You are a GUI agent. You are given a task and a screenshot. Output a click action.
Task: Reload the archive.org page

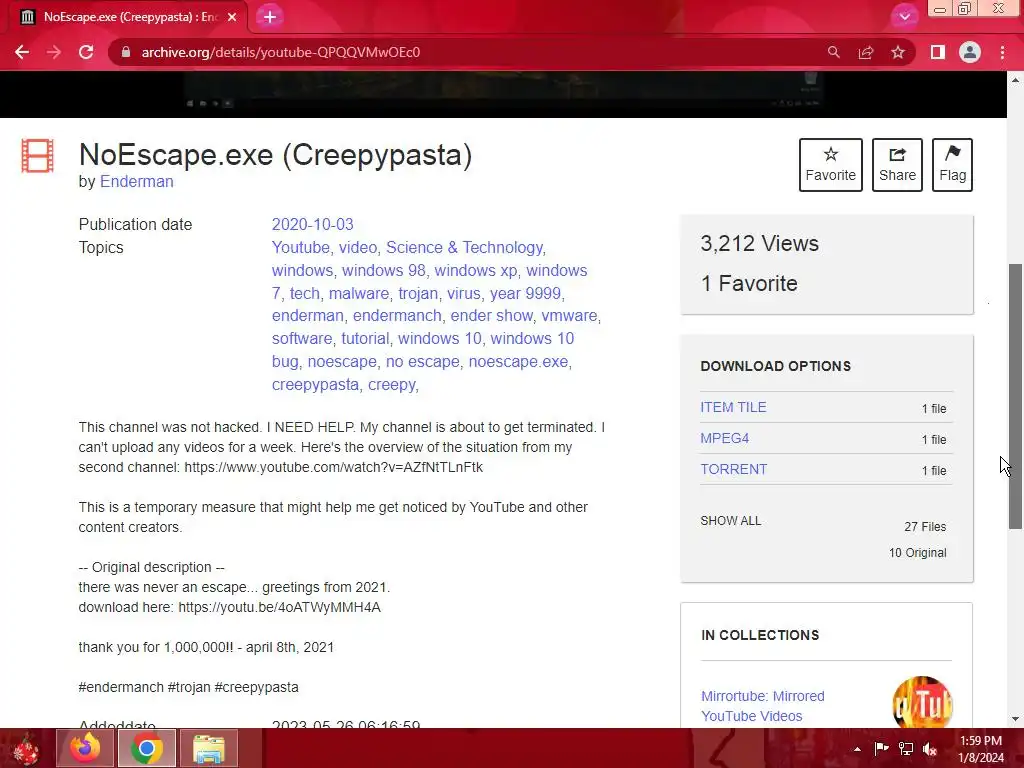tap(86, 52)
